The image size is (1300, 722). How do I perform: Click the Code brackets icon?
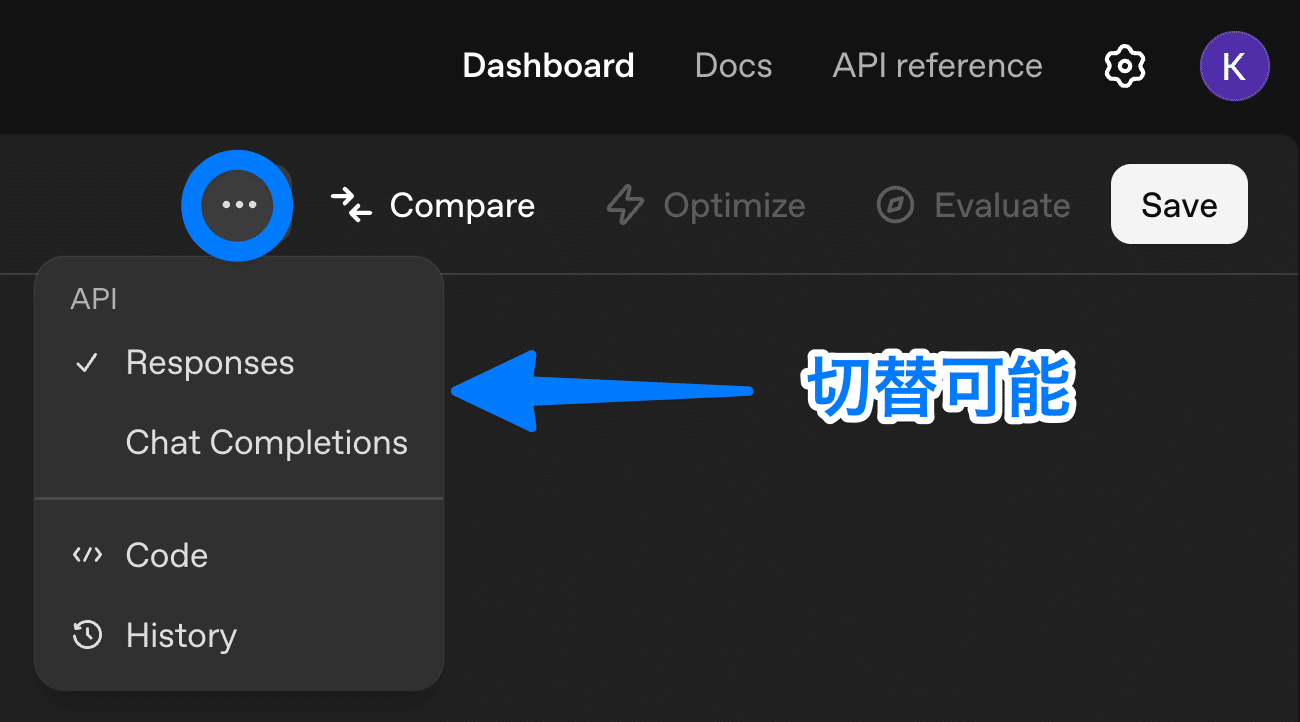88,555
